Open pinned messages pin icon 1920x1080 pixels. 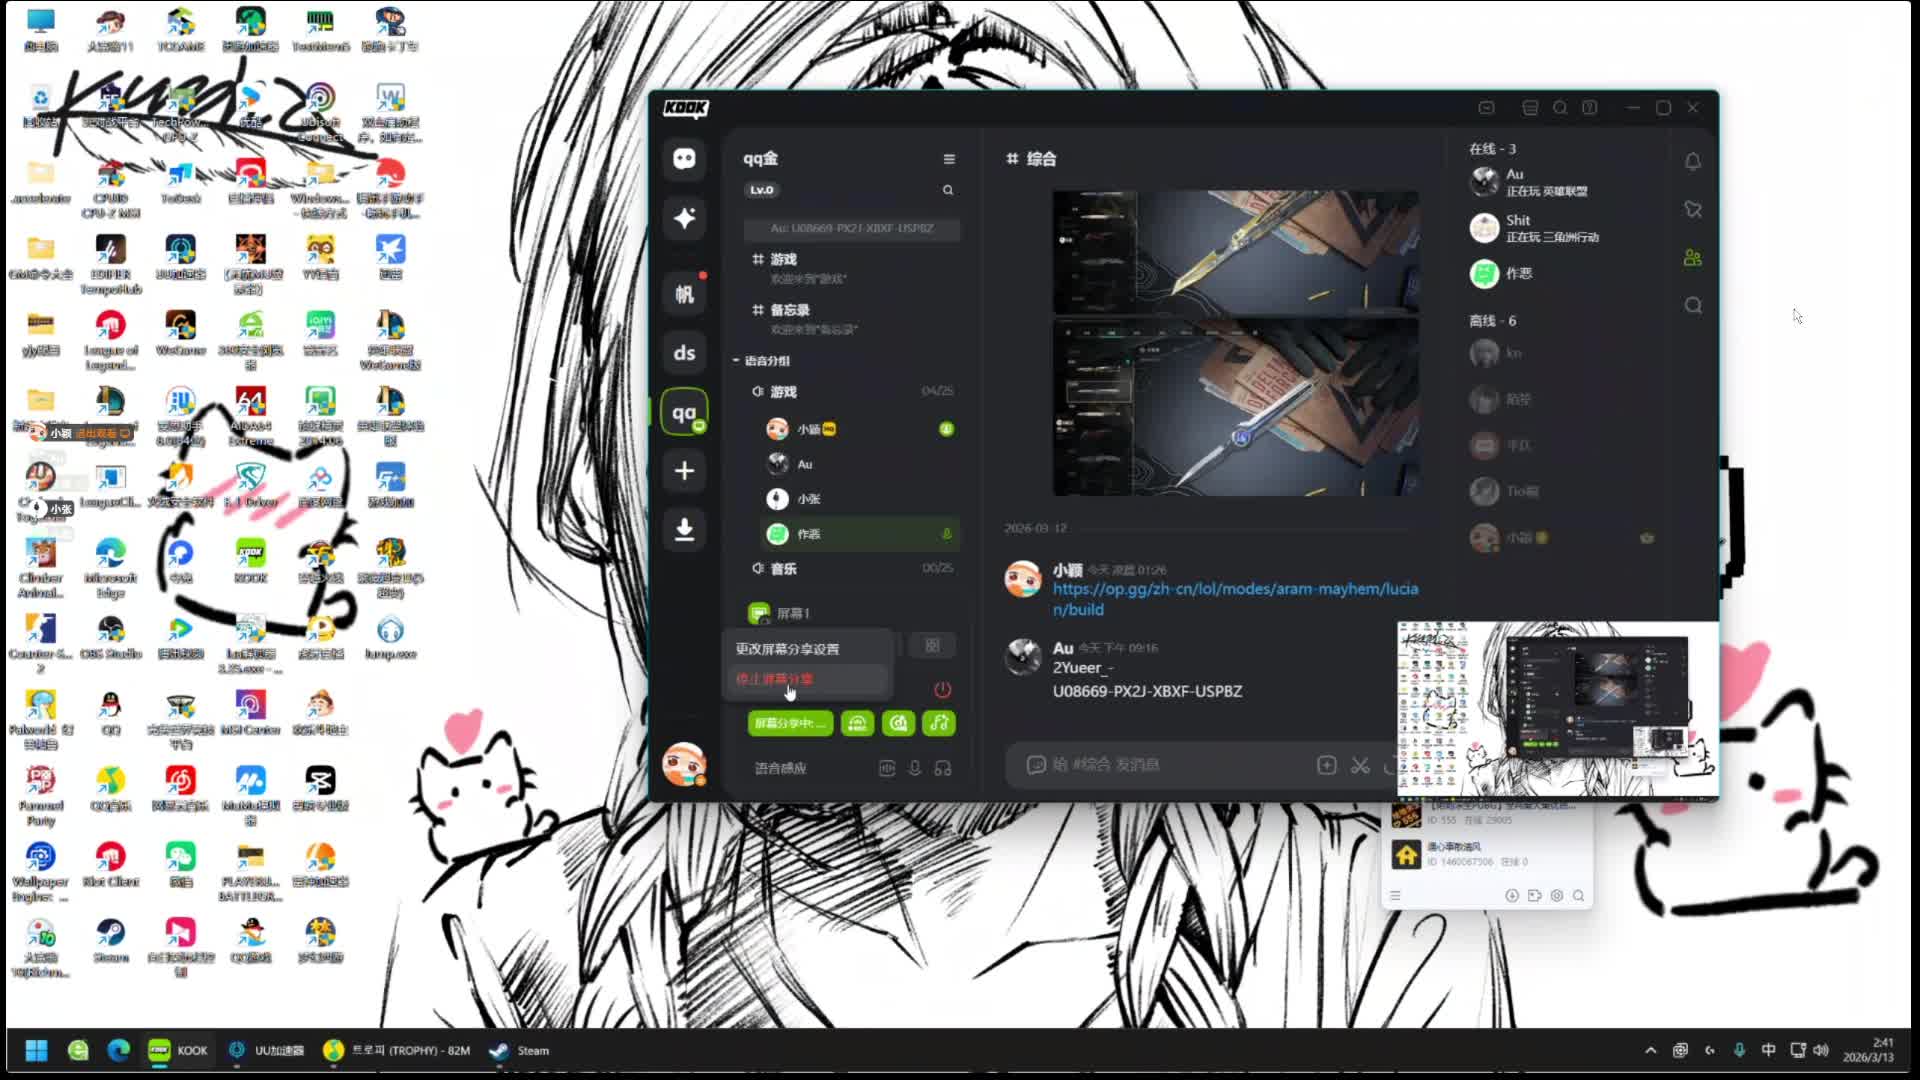1692,209
